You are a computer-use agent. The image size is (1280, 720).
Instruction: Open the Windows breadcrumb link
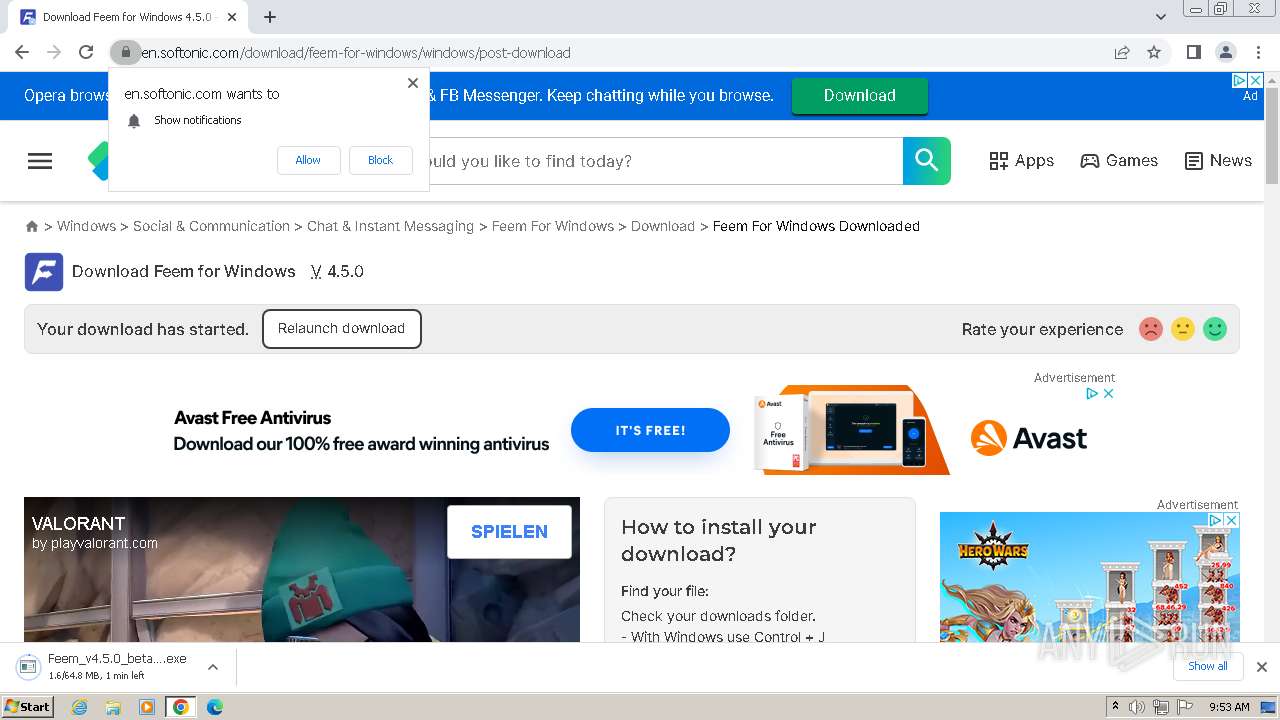pos(86,226)
